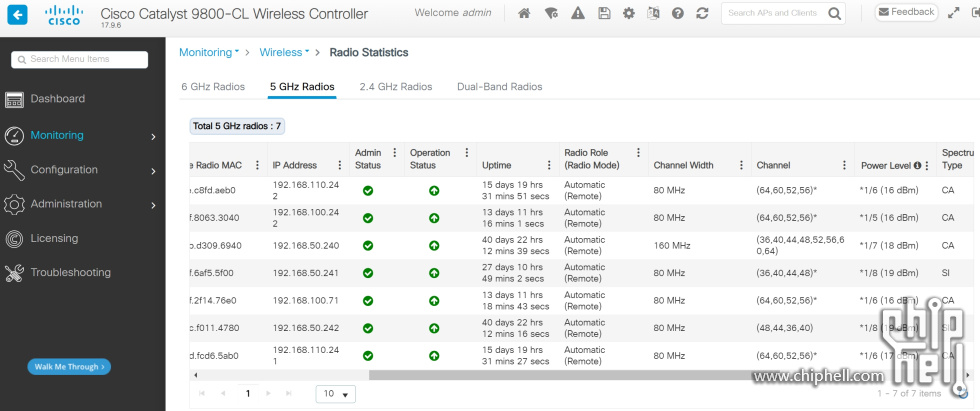This screenshot has height=411, width=980.
Task: Open Channel column options menu
Action: tap(844, 166)
